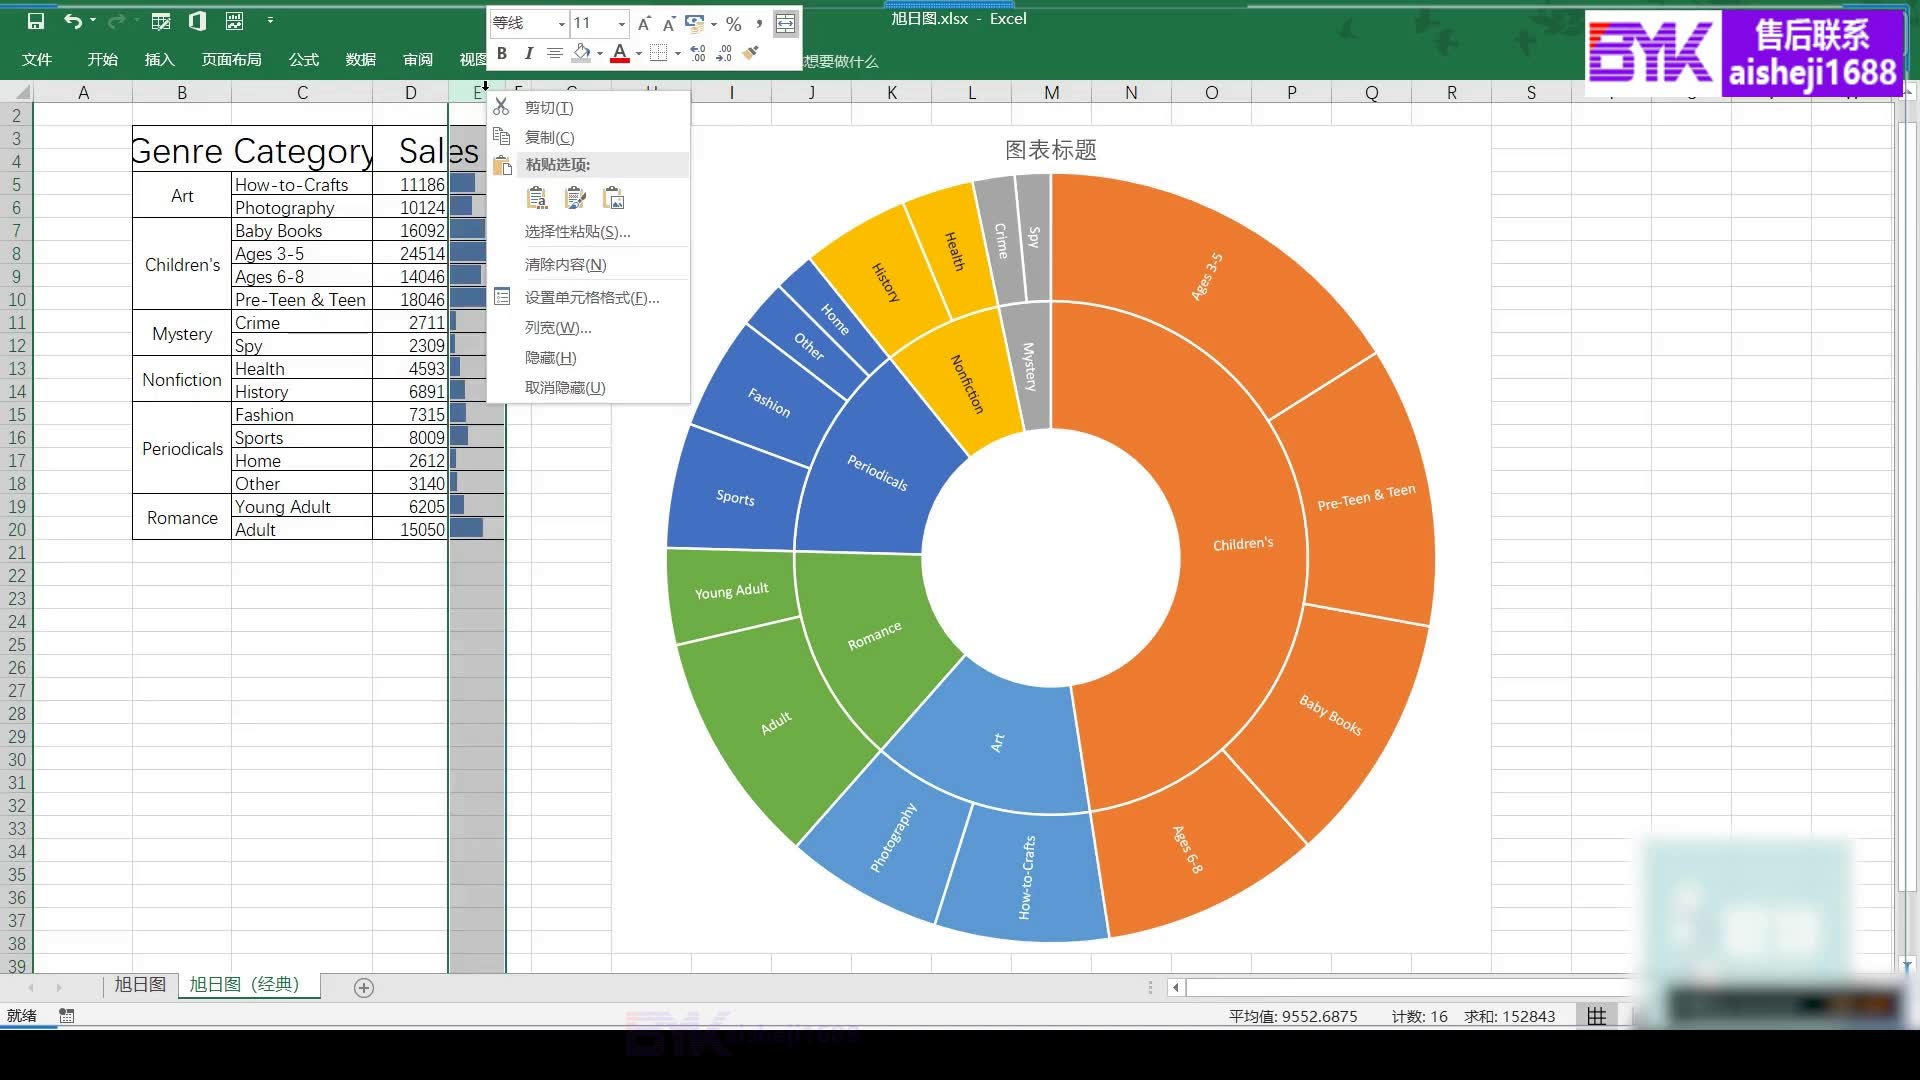Click the red font color swatch

click(620, 58)
